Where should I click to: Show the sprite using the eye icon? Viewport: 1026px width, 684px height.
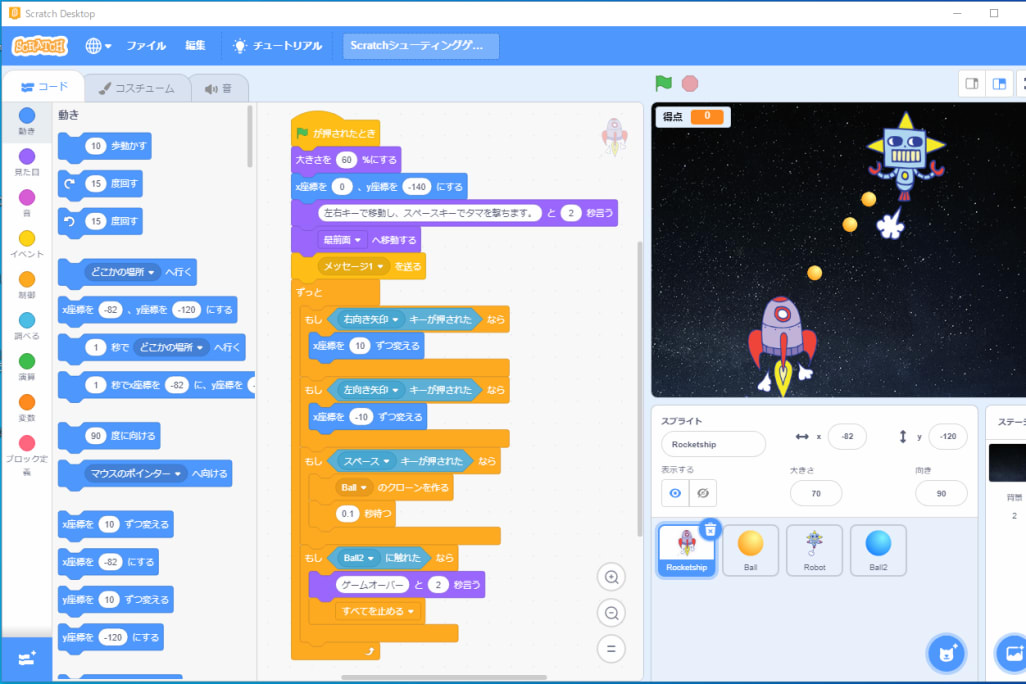(x=675, y=493)
